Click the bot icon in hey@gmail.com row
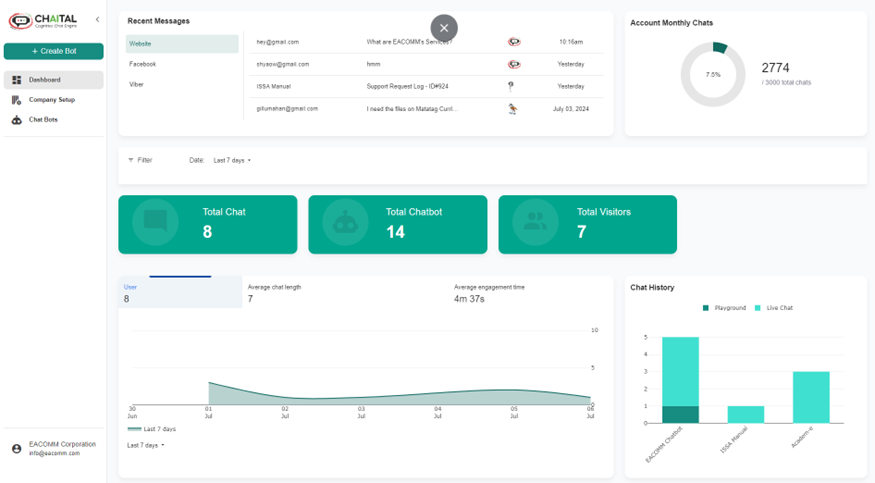 [514, 42]
